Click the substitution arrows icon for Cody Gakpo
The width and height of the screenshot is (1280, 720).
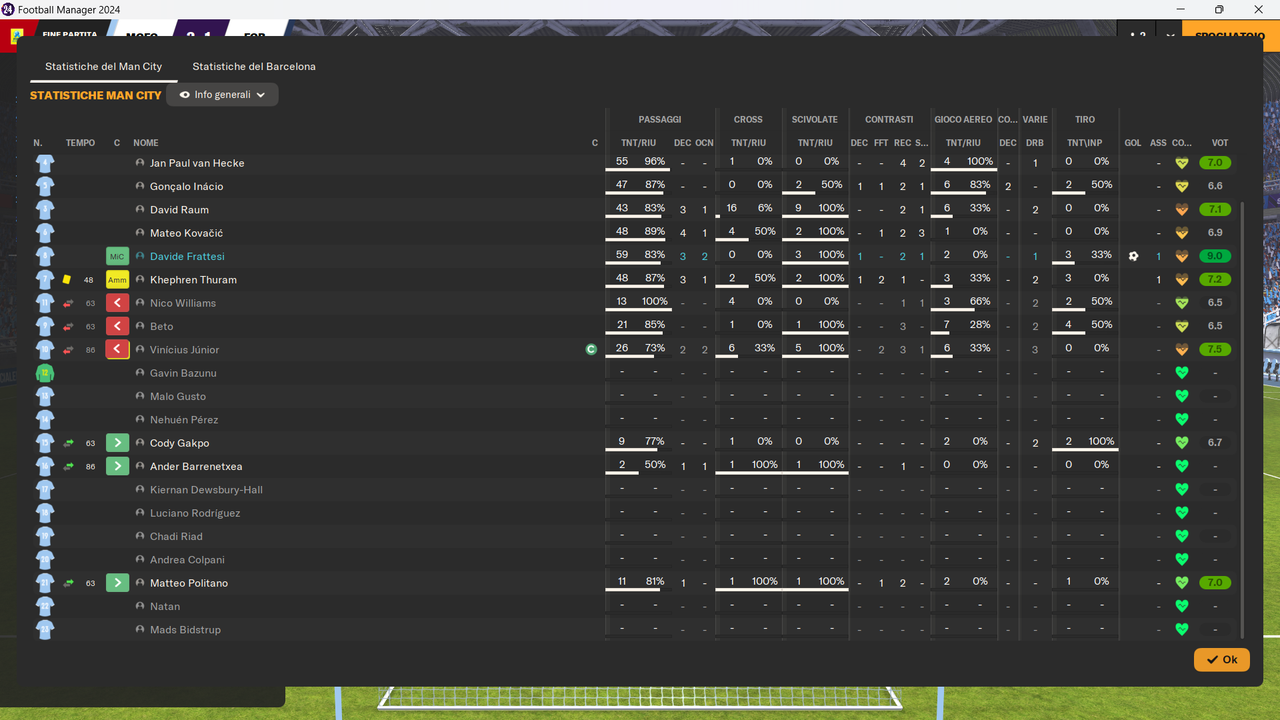tap(68, 443)
